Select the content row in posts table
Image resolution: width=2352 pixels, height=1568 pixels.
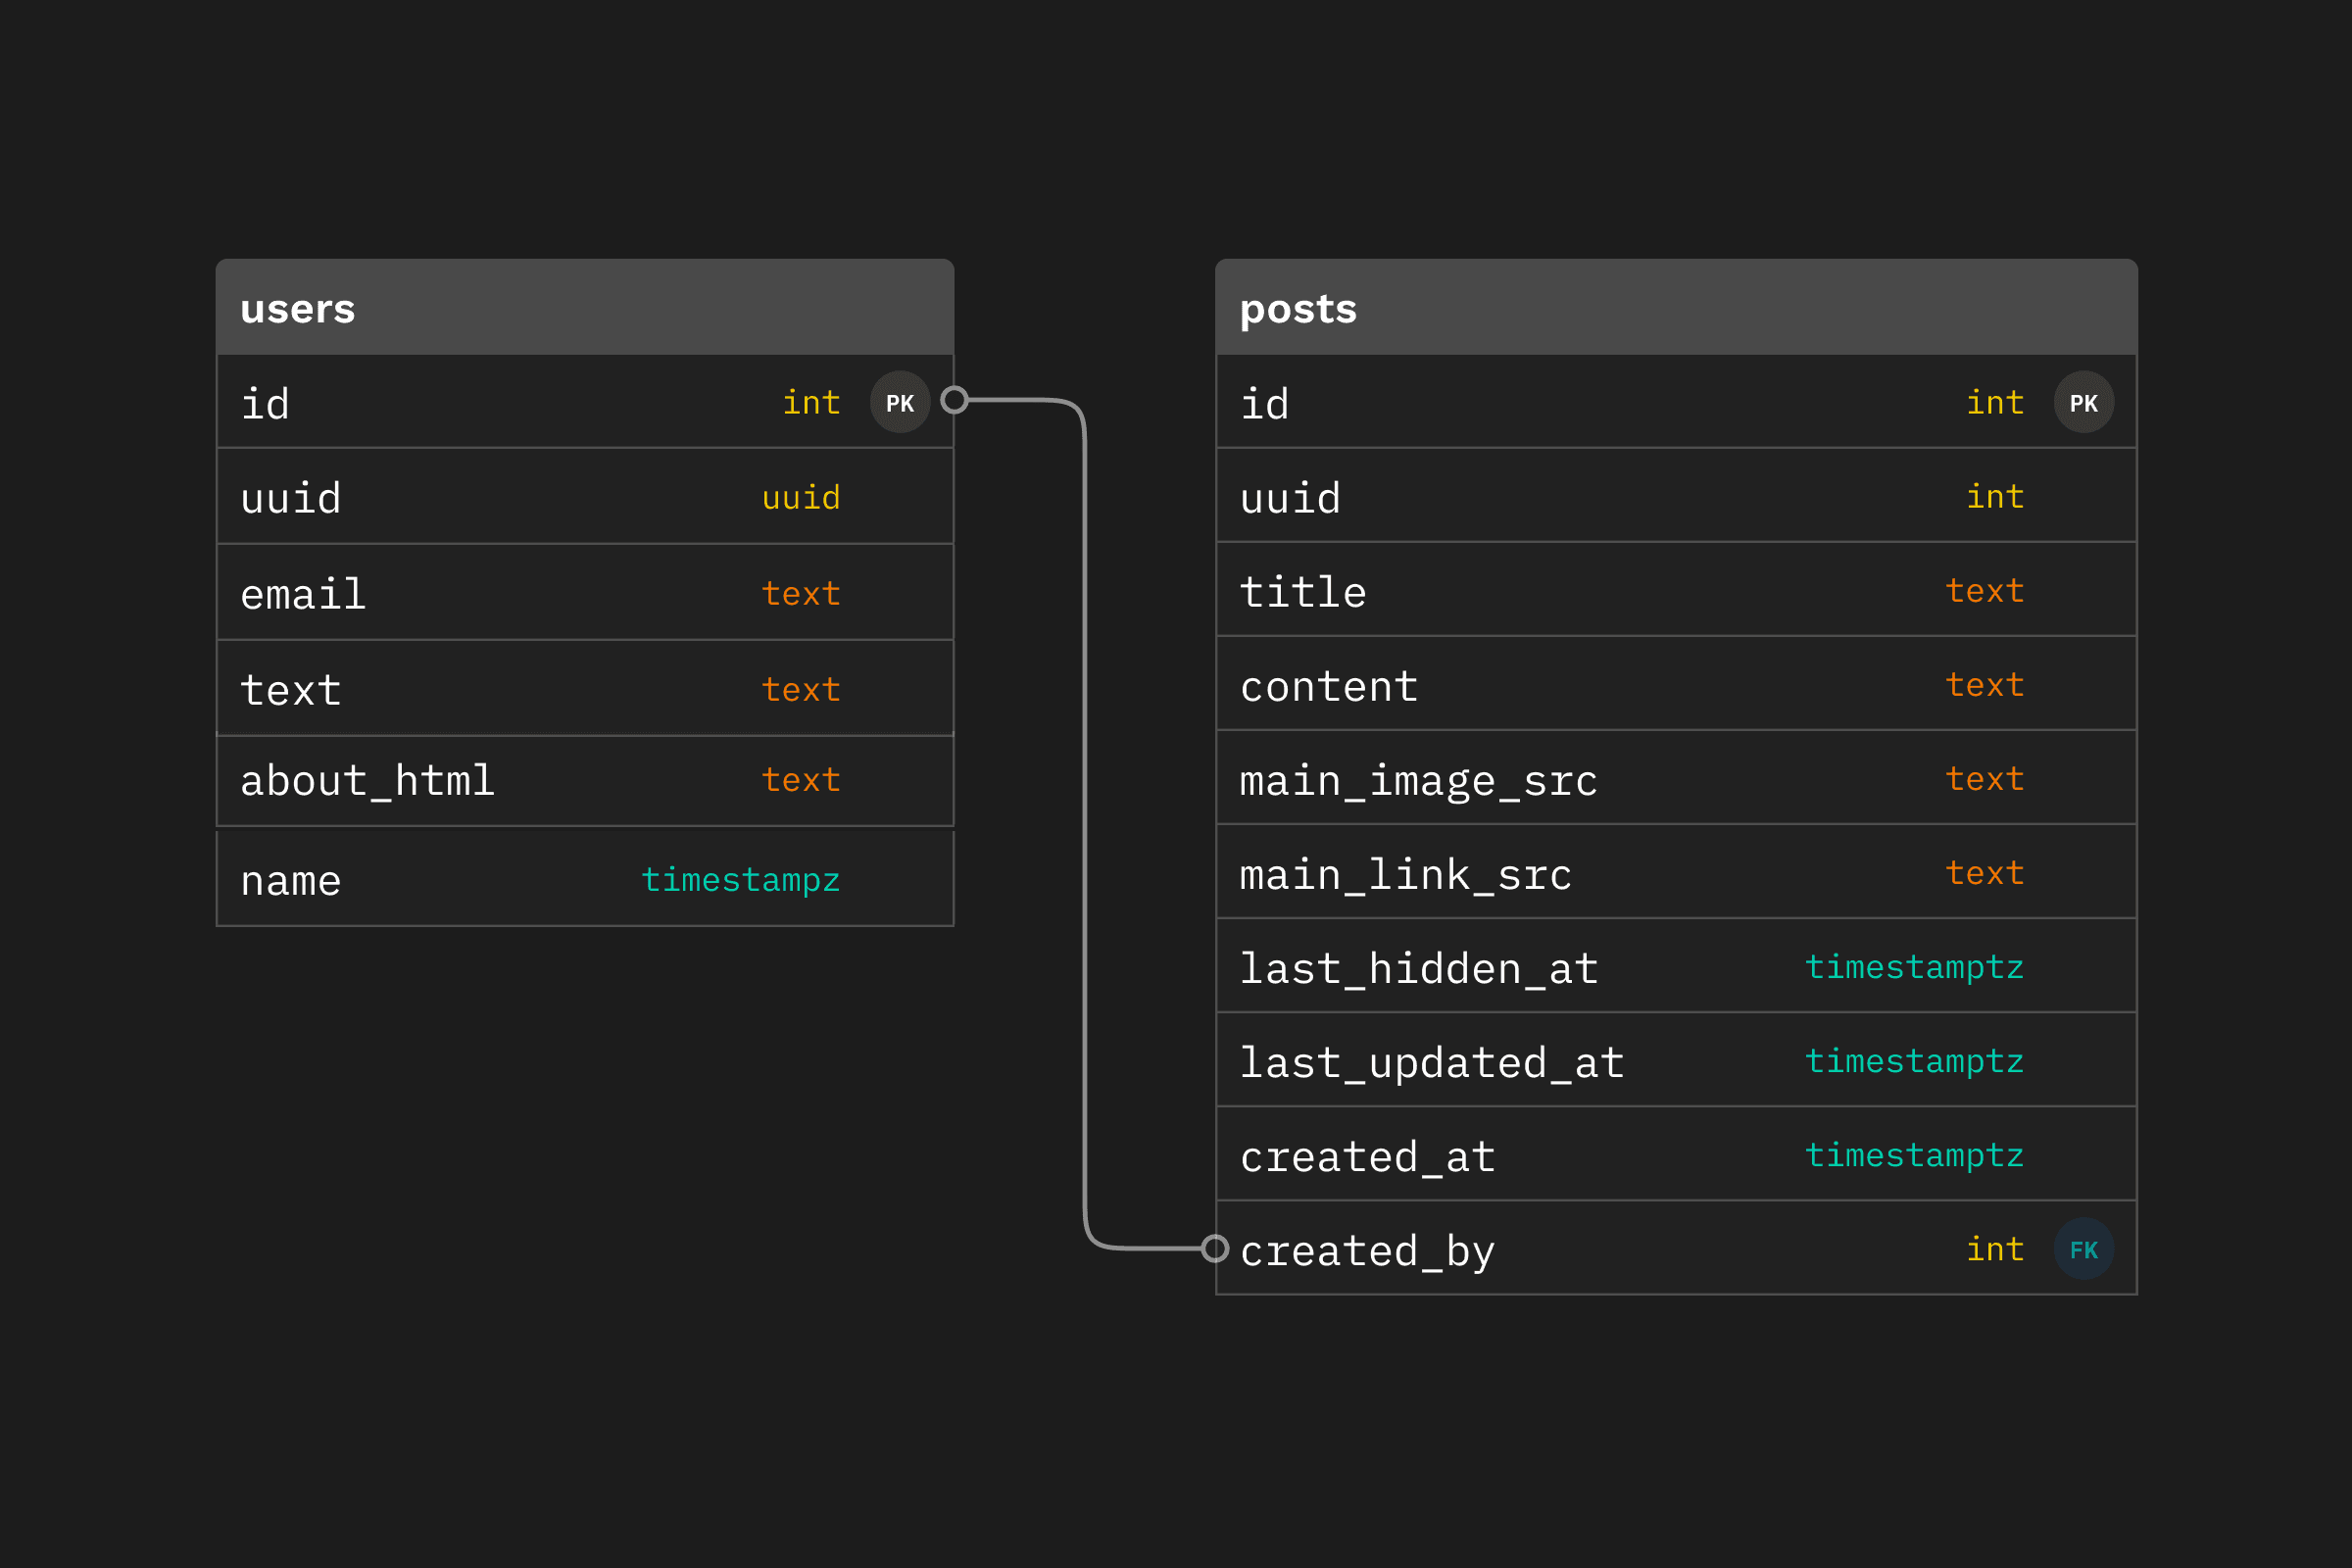pyautogui.click(x=1328, y=687)
